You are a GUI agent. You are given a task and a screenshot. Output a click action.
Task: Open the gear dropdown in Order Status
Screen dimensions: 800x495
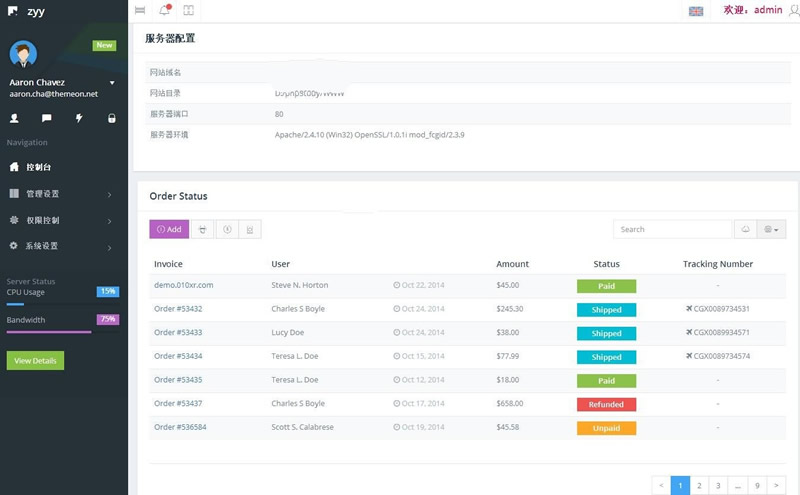tap(771, 229)
